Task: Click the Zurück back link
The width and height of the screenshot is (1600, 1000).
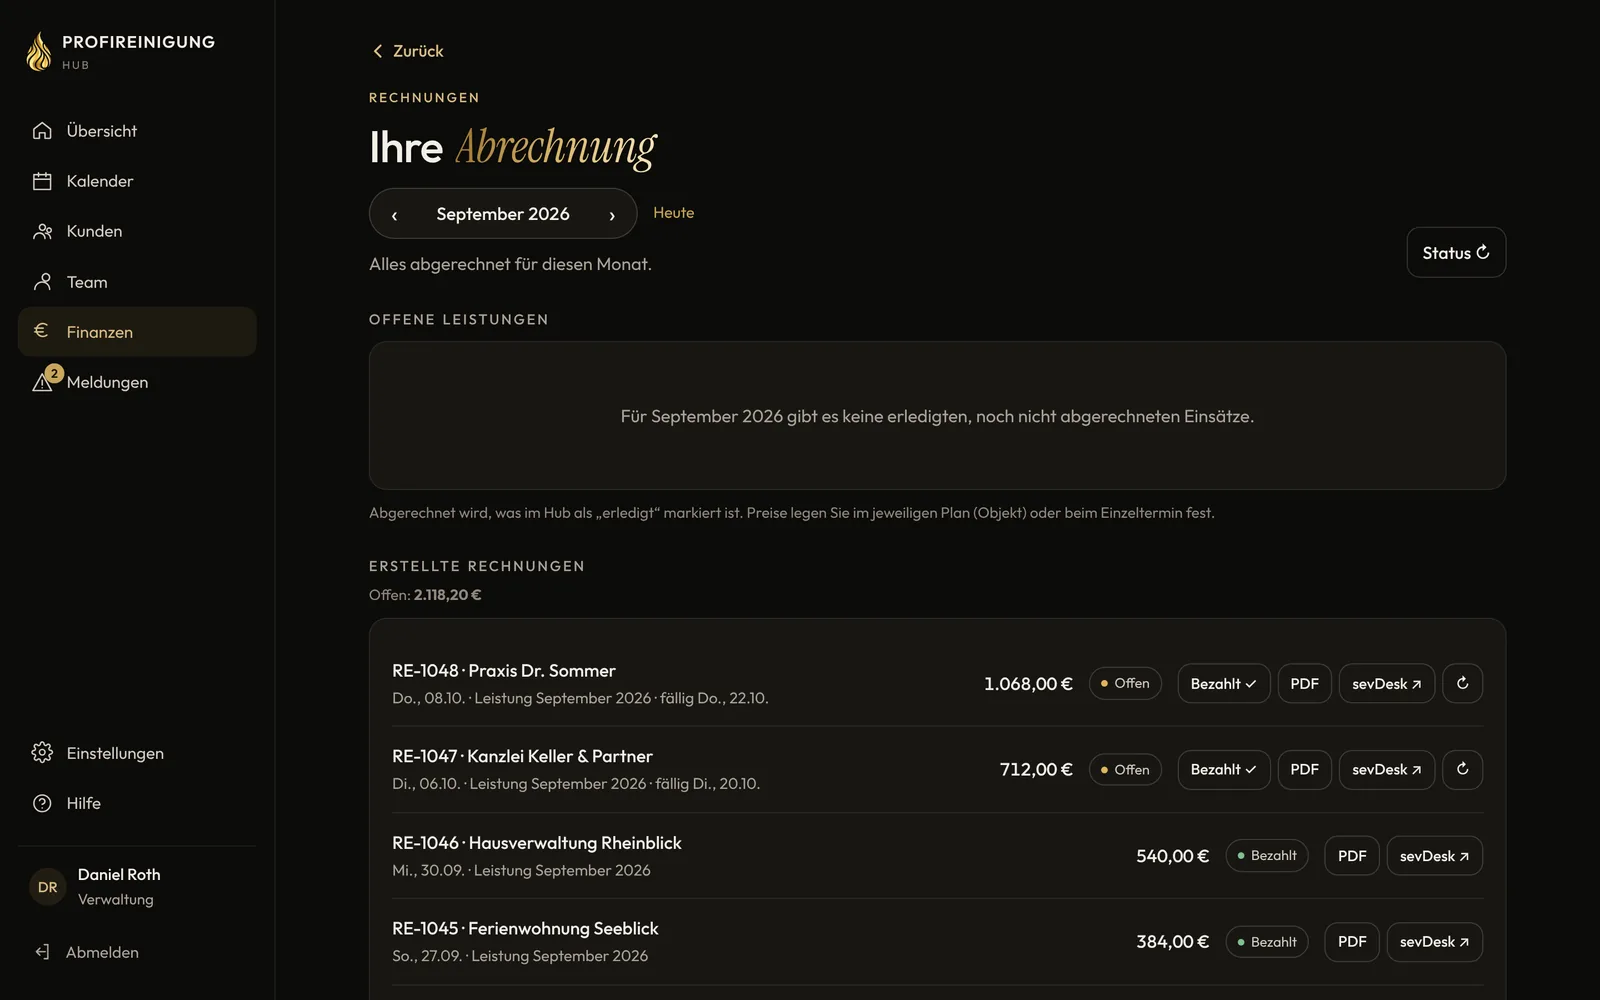Action: [x=408, y=51]
